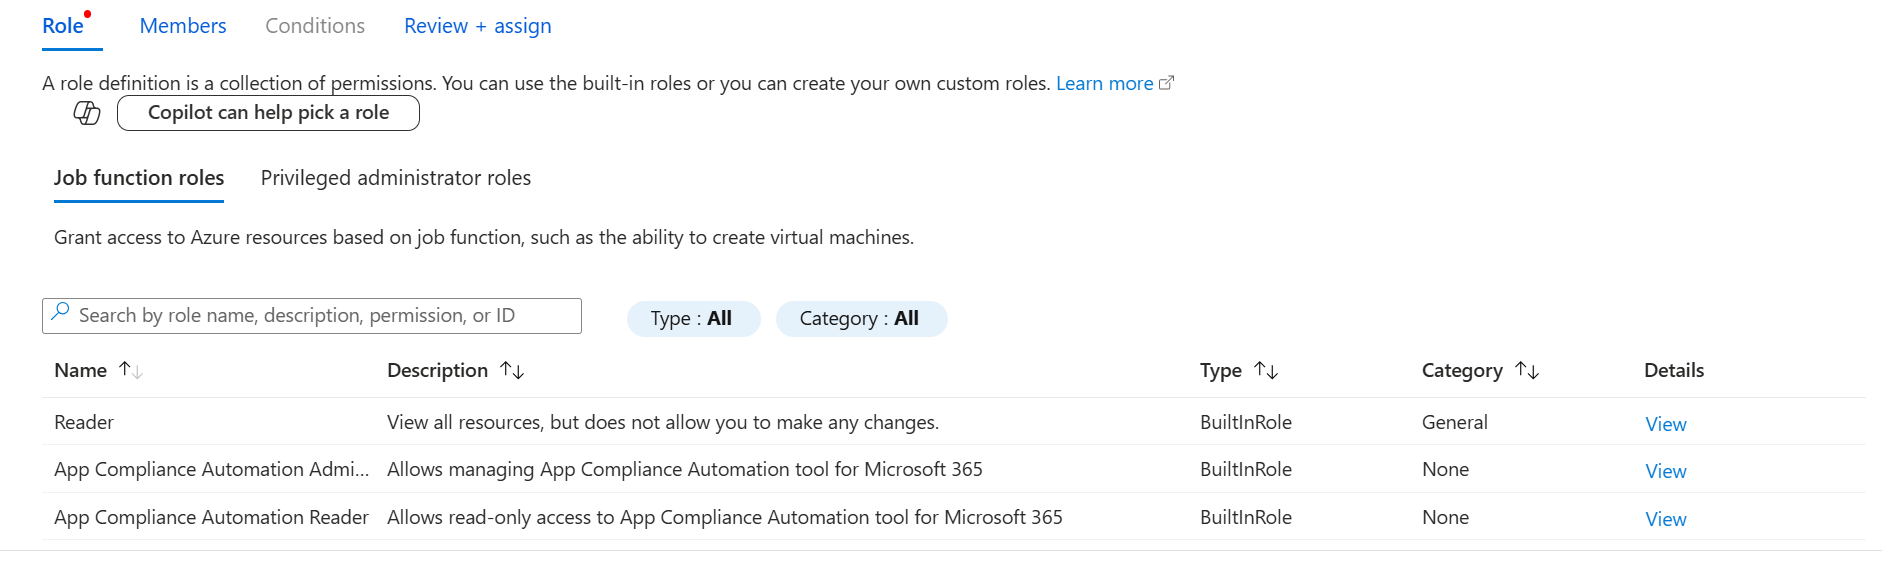
Task: Click the search magnifier icon
Action: (61, 312)
